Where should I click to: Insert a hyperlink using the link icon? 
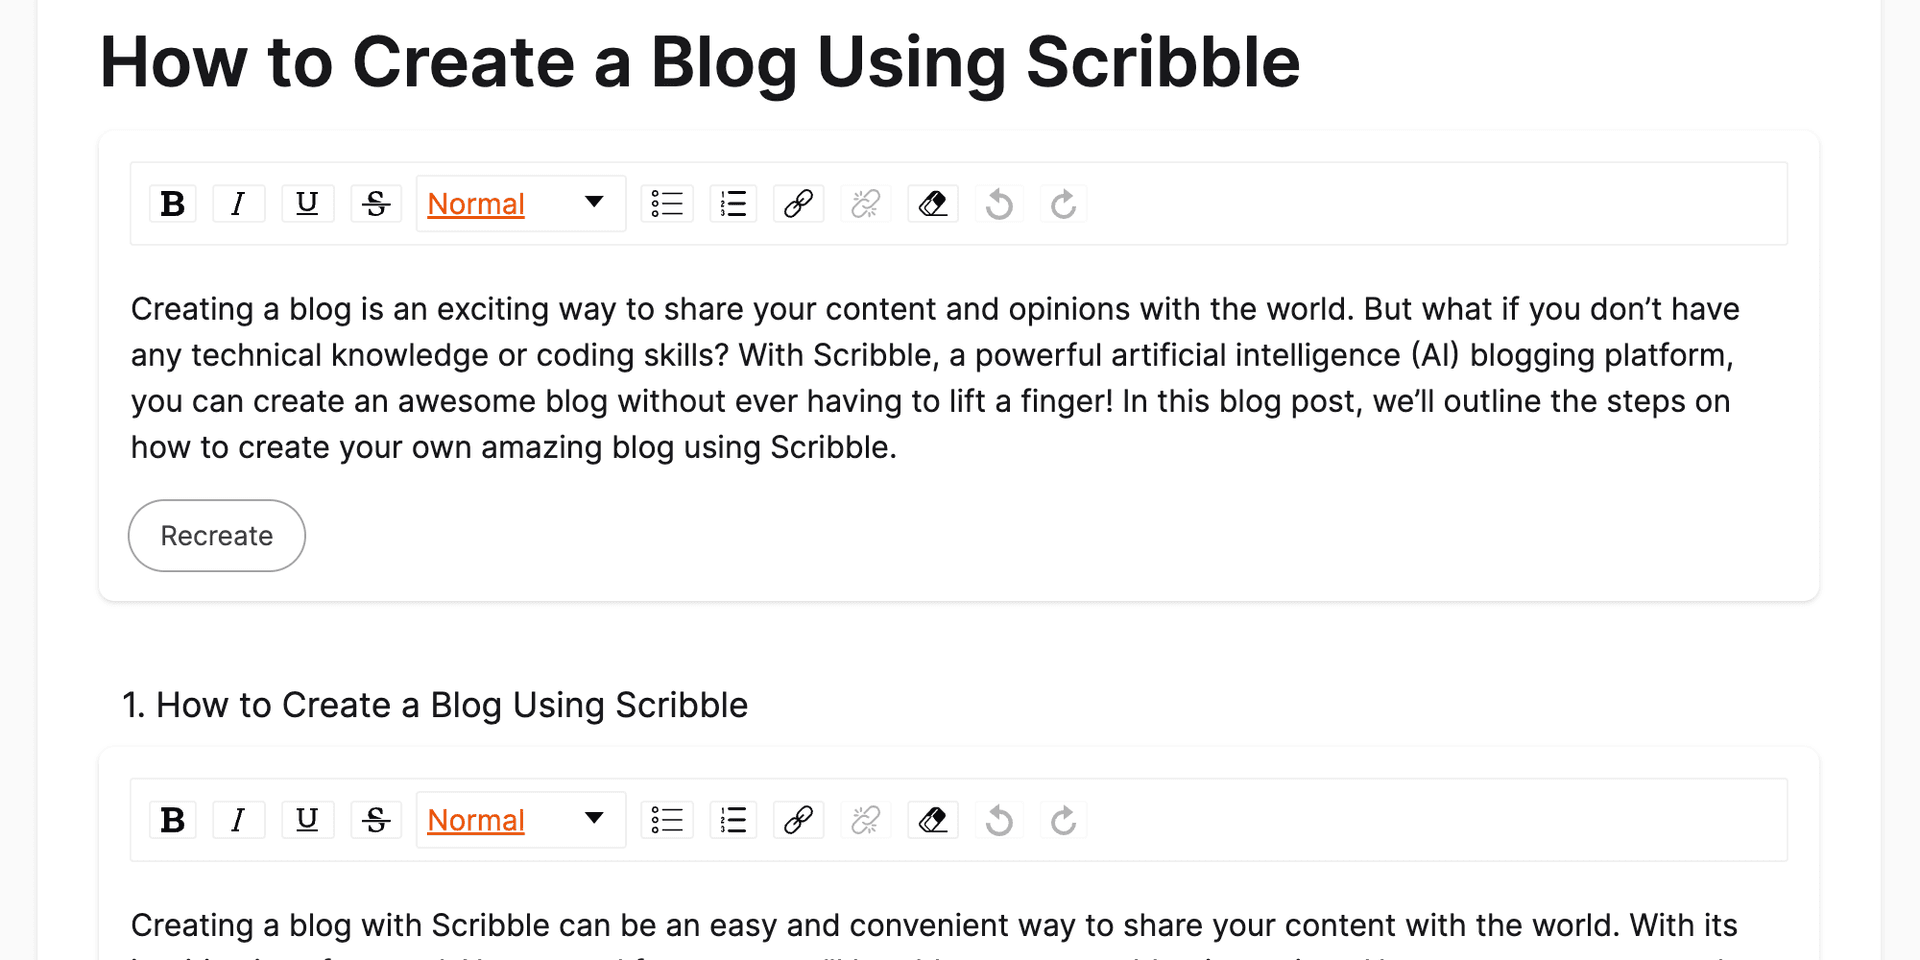tap(798, 203)
